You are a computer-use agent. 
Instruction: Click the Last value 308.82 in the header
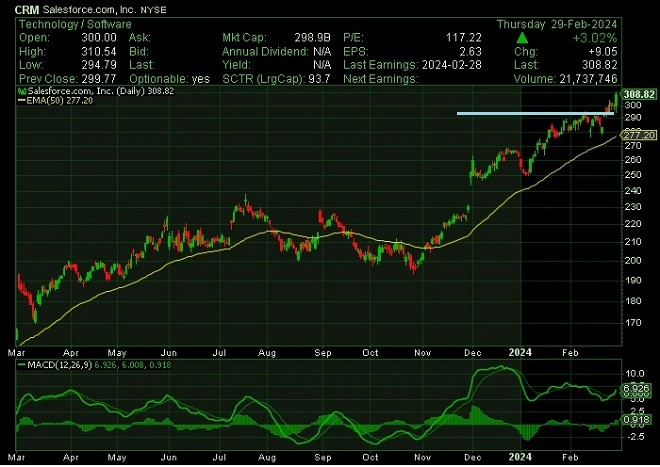600,65
